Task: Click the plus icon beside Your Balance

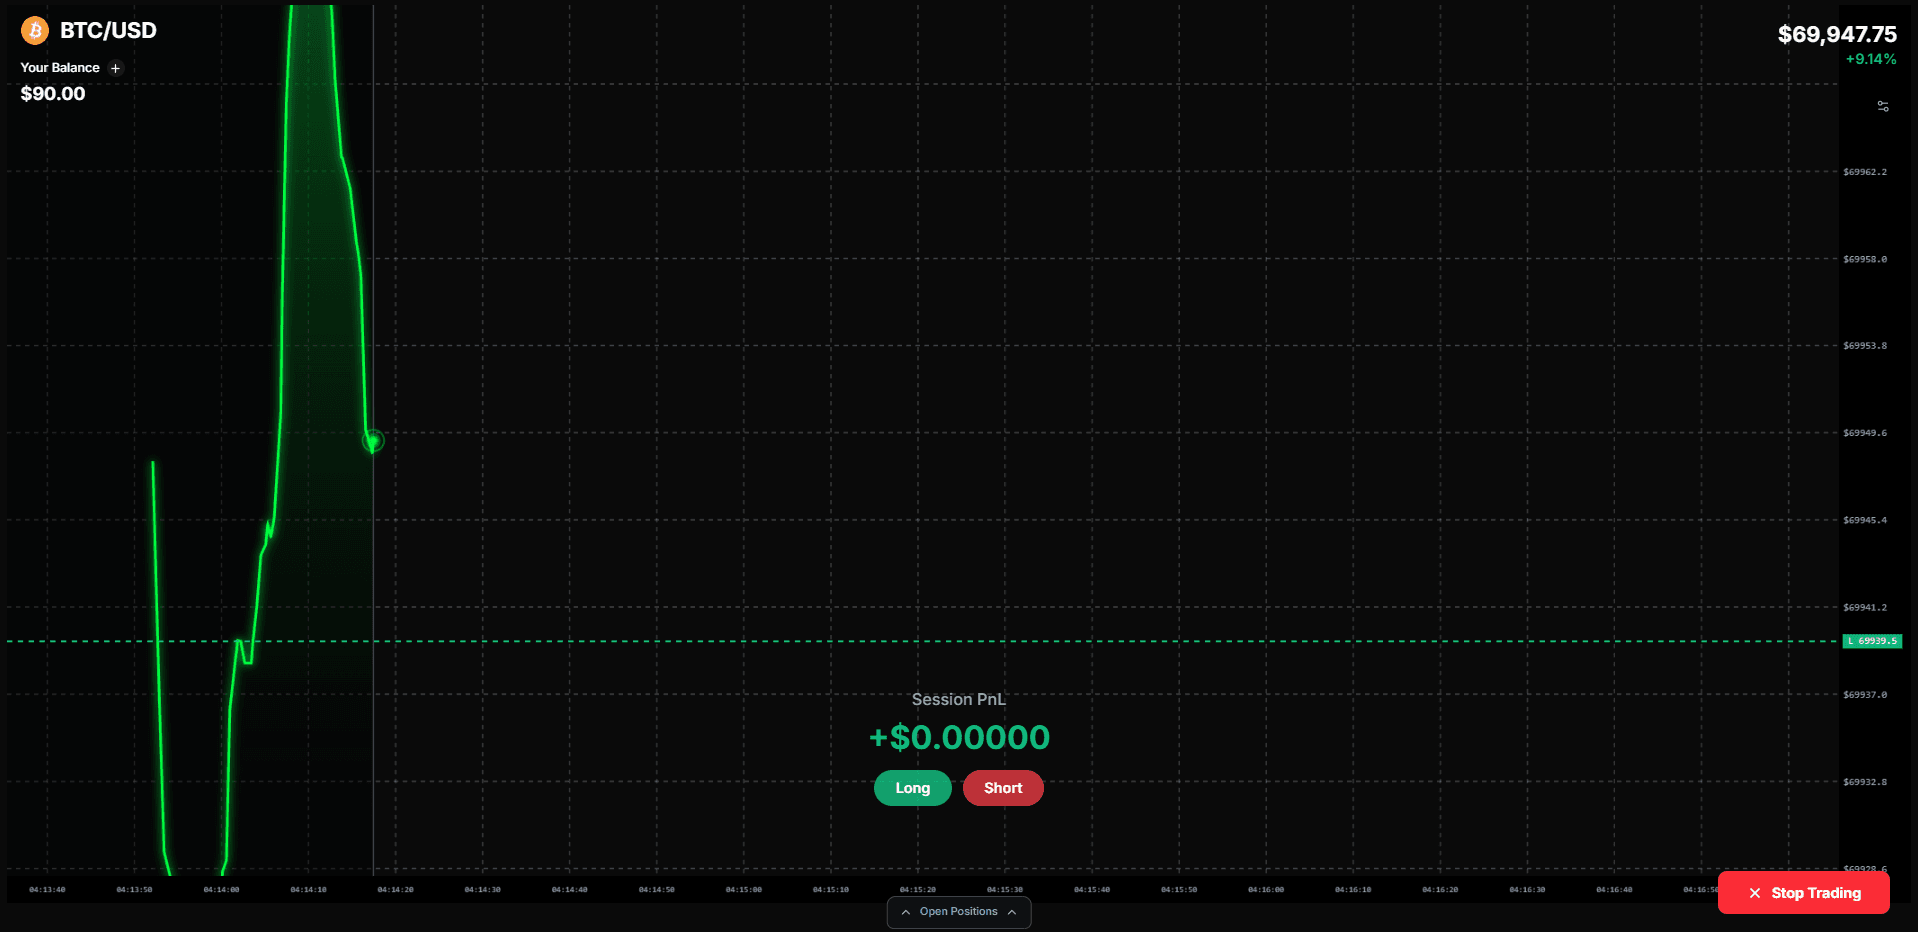Action: coord(115,69)
